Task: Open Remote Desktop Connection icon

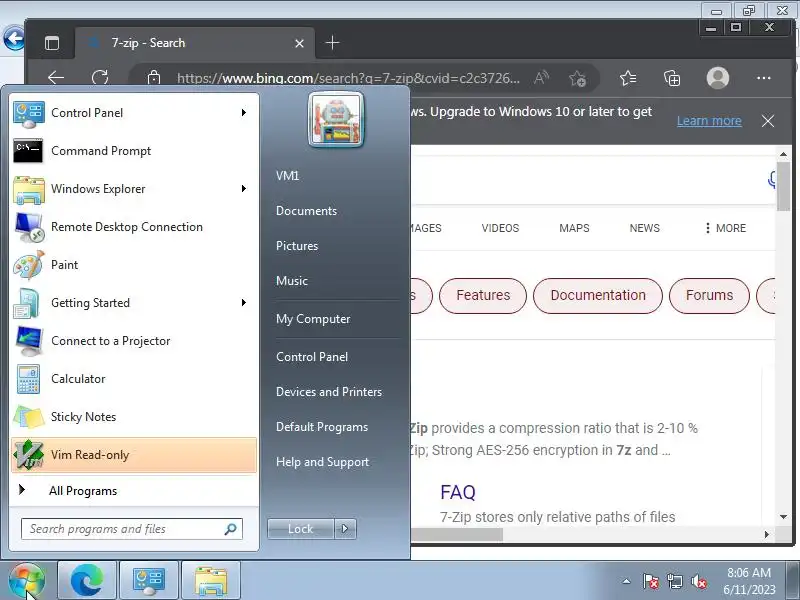Action: click(x=29, y=227)
